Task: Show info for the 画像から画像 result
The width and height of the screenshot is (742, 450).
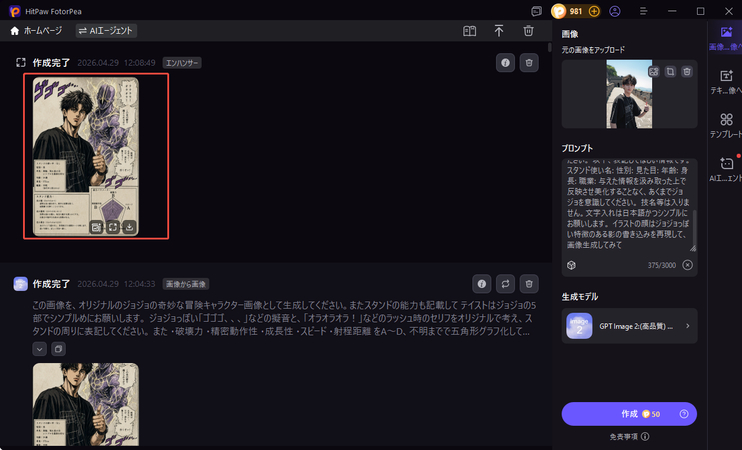Action: 482,284
